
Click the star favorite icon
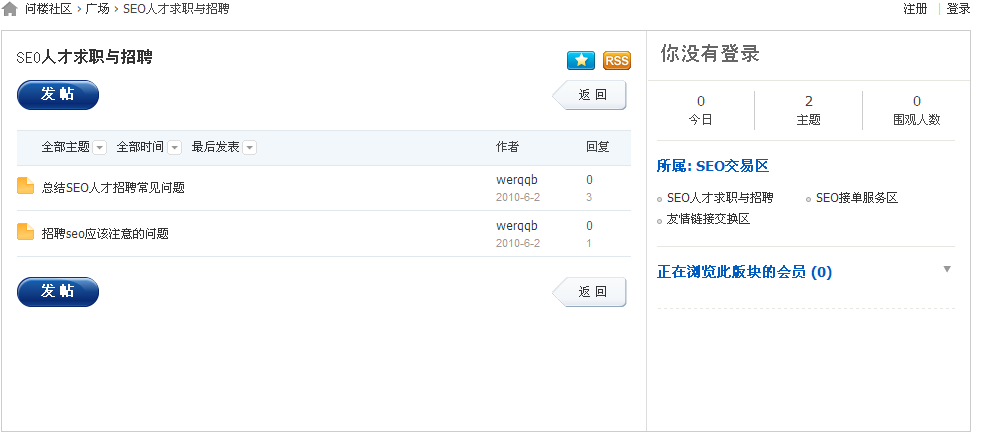click(x=580, y=60)
